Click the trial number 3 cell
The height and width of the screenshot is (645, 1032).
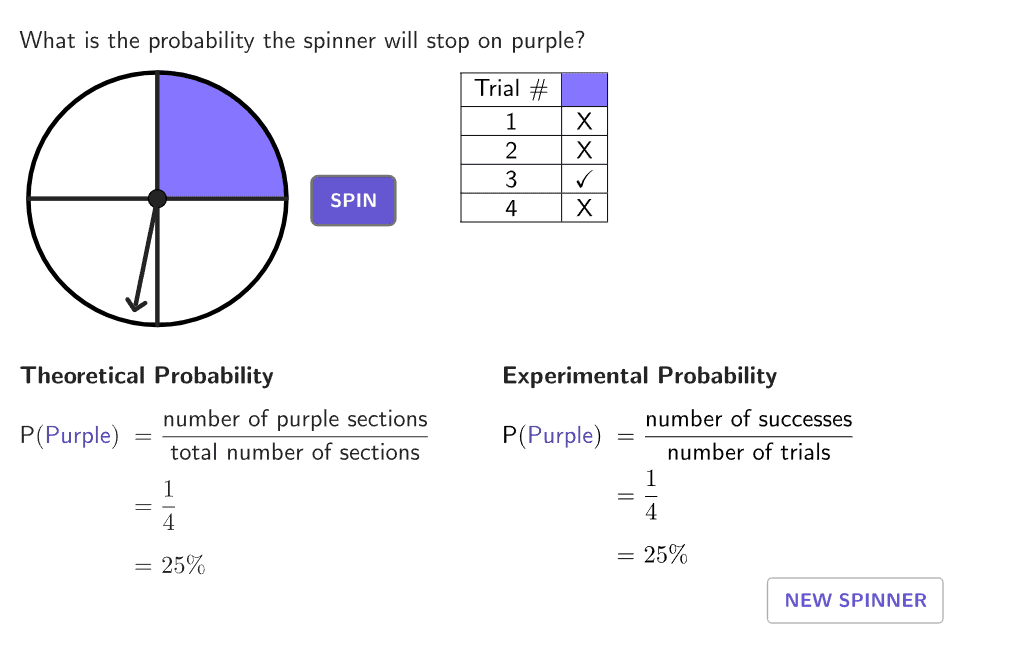511,179
